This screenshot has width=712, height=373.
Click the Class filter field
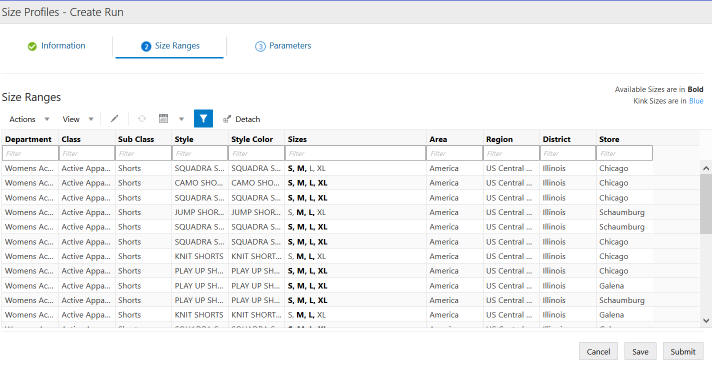point(87,154)
